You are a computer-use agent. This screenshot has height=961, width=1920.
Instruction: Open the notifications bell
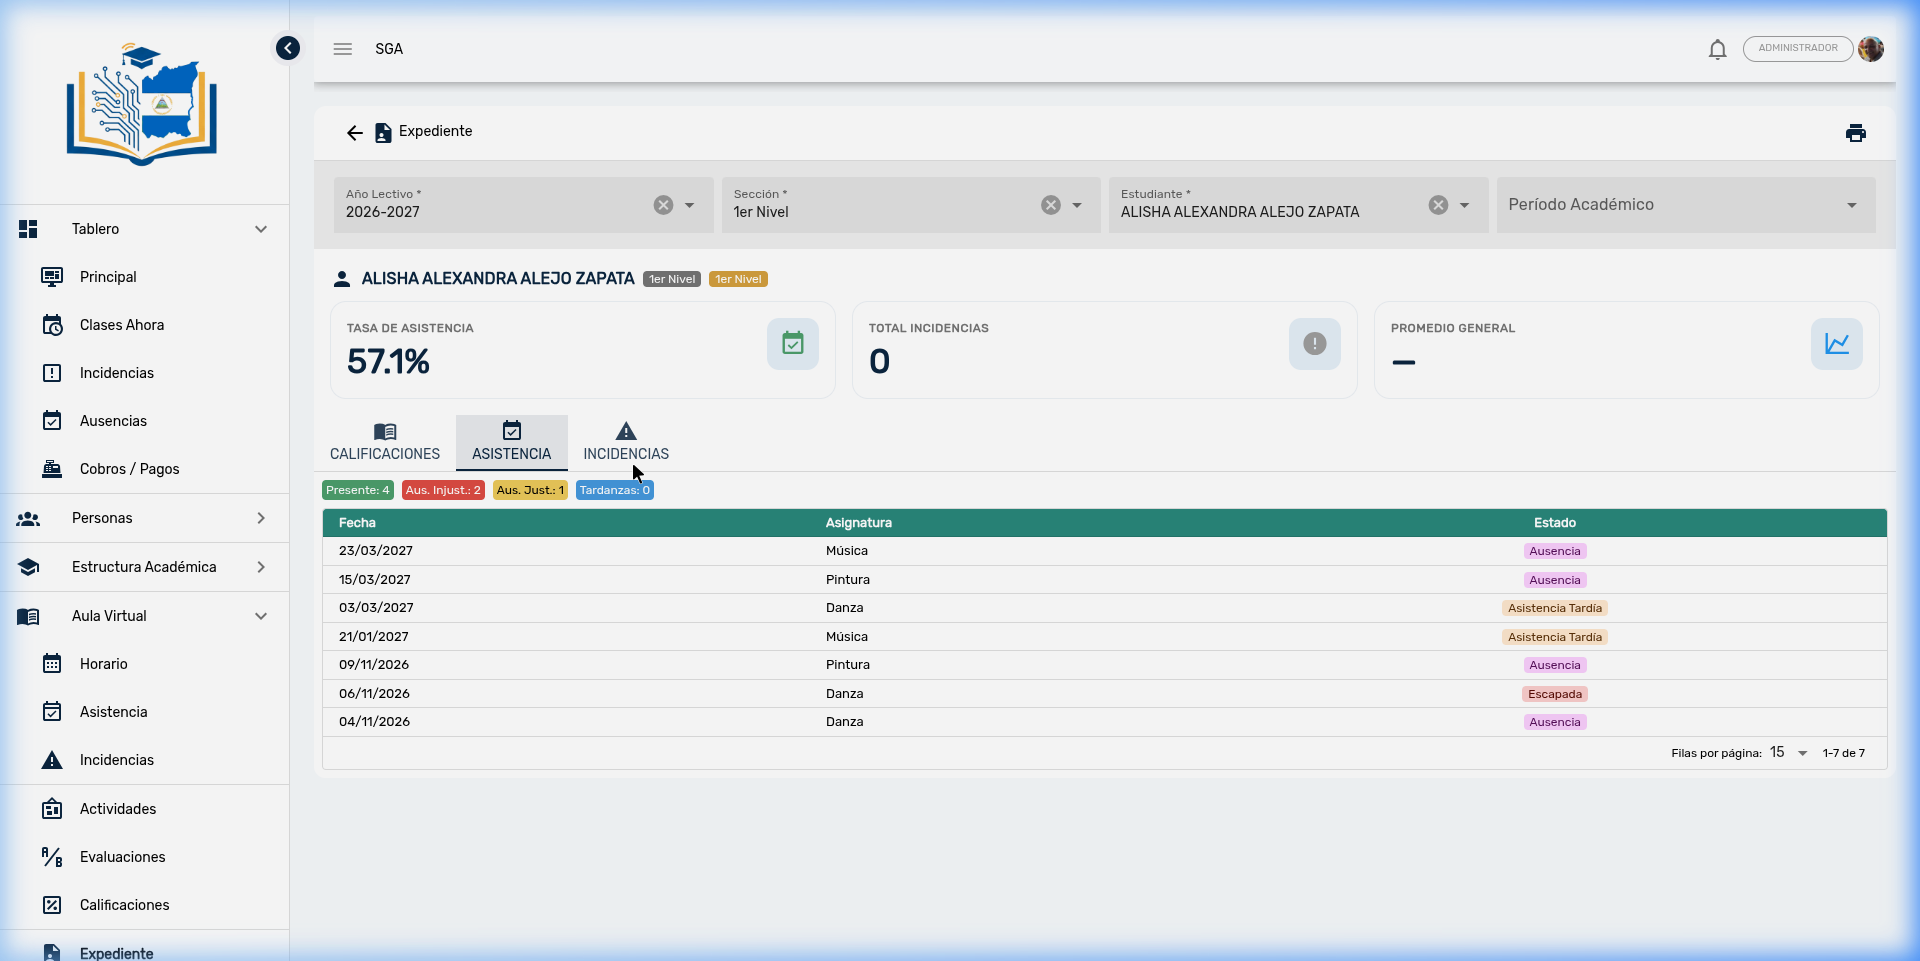click(x=1717, y=49)
